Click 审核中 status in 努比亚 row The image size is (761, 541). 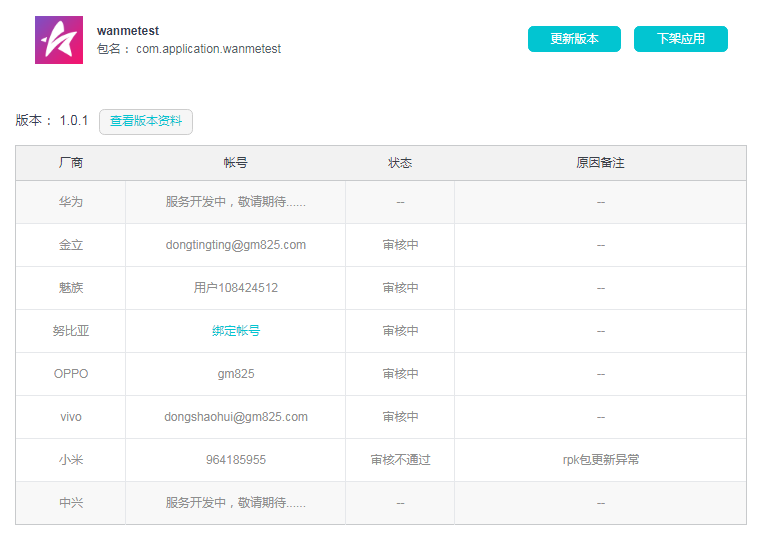pyautogui.click(x=400, y=331)
